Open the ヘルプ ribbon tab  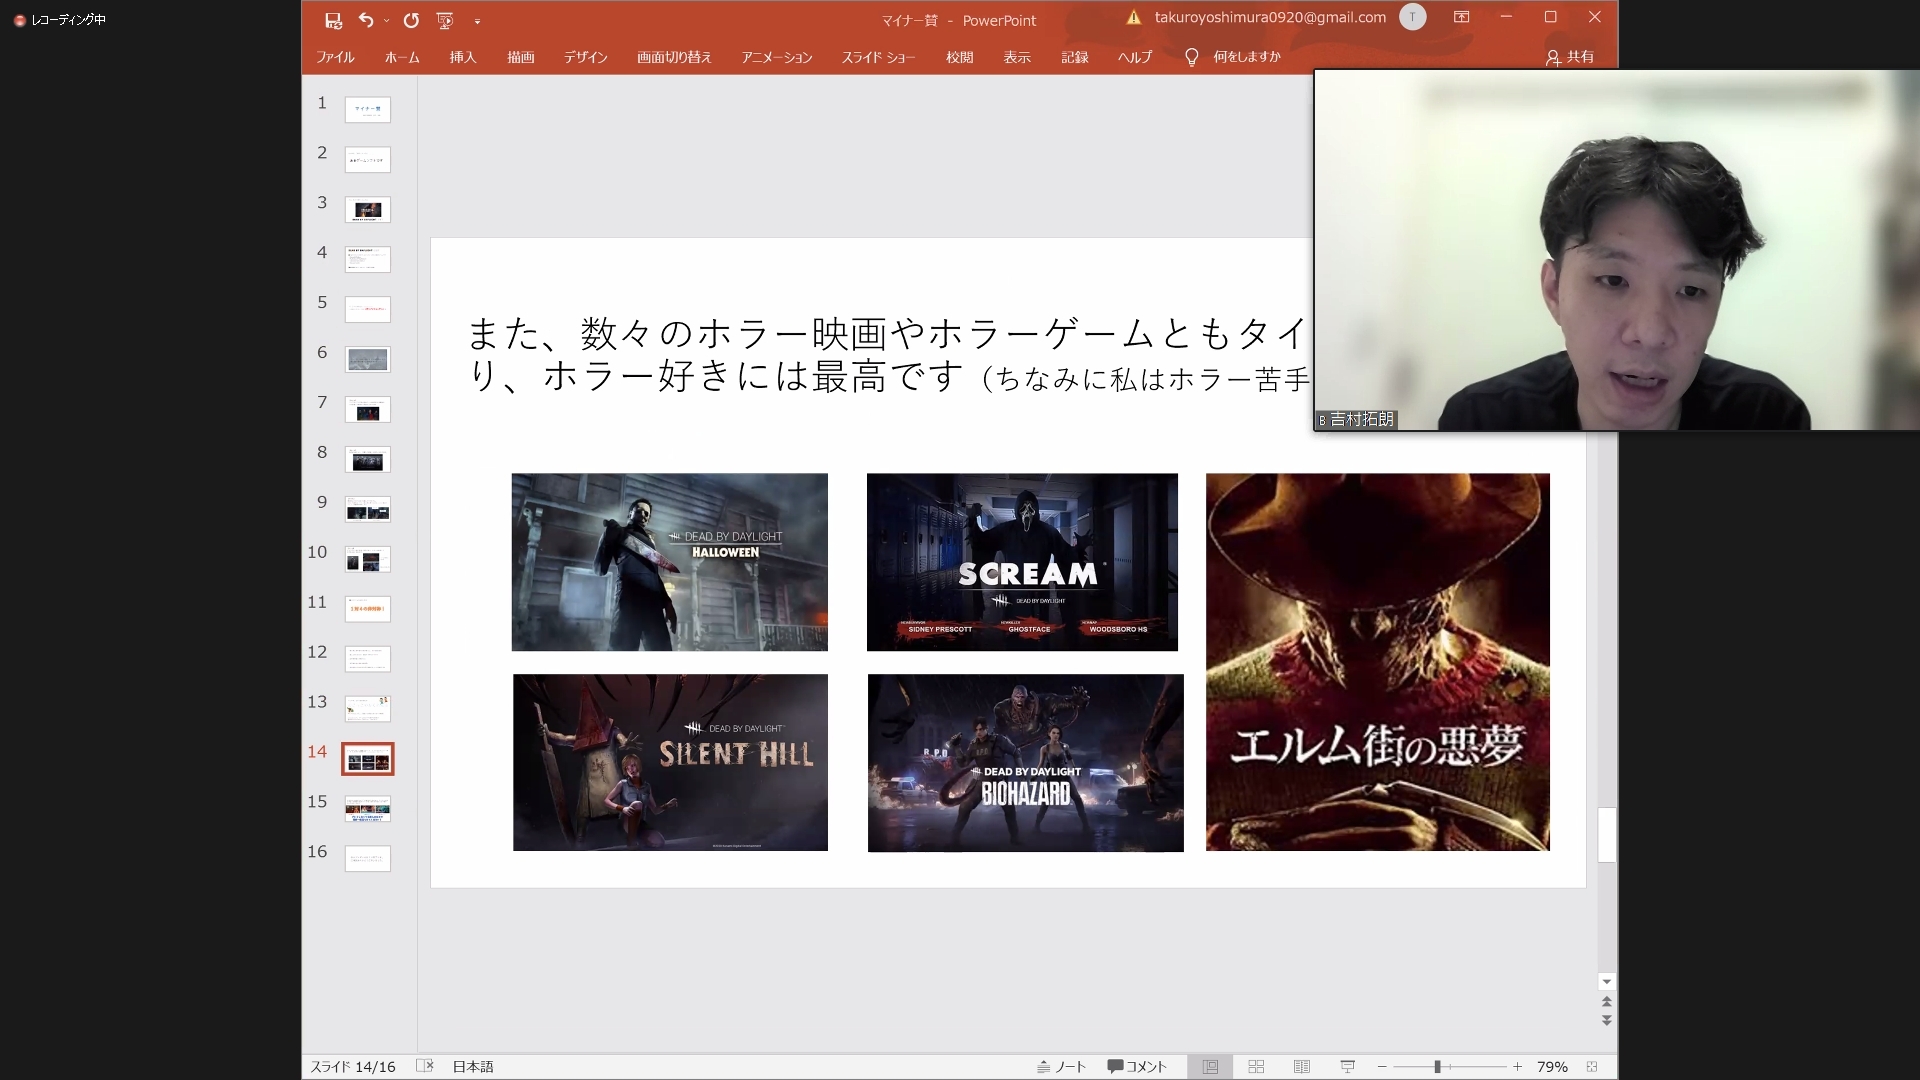tap(1135, 57)
